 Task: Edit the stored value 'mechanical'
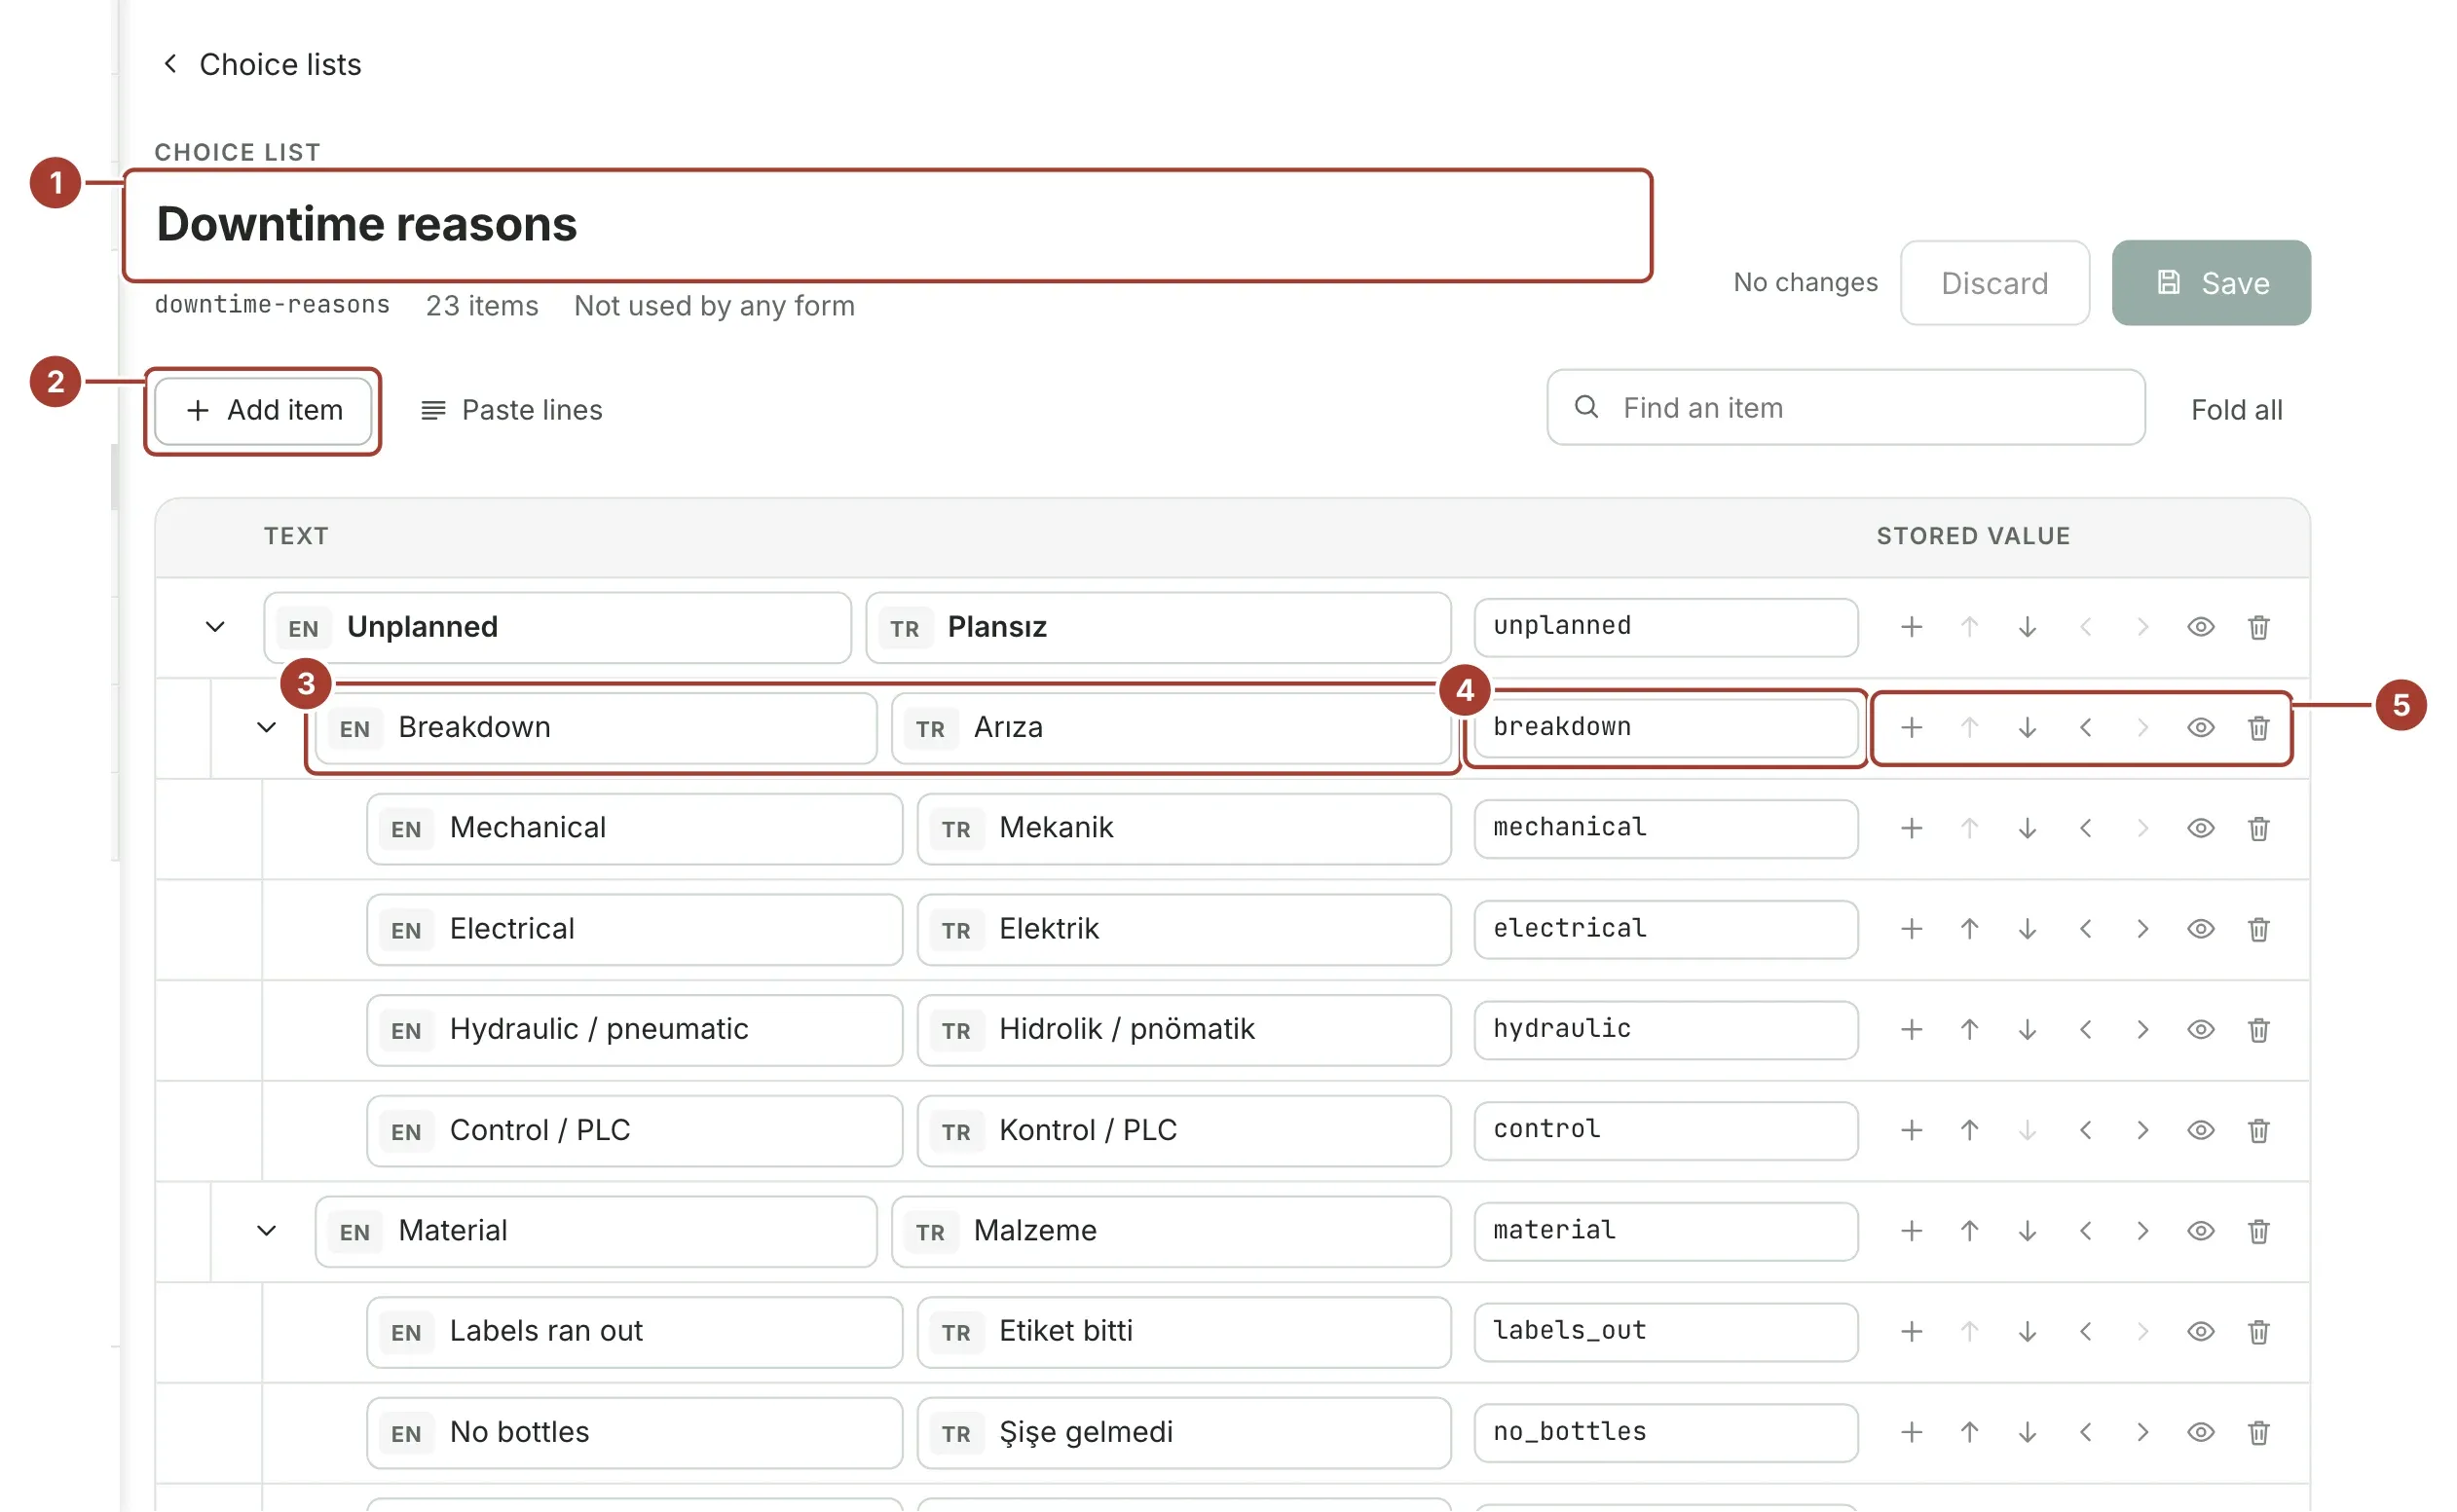click(x=1665, y=829)
